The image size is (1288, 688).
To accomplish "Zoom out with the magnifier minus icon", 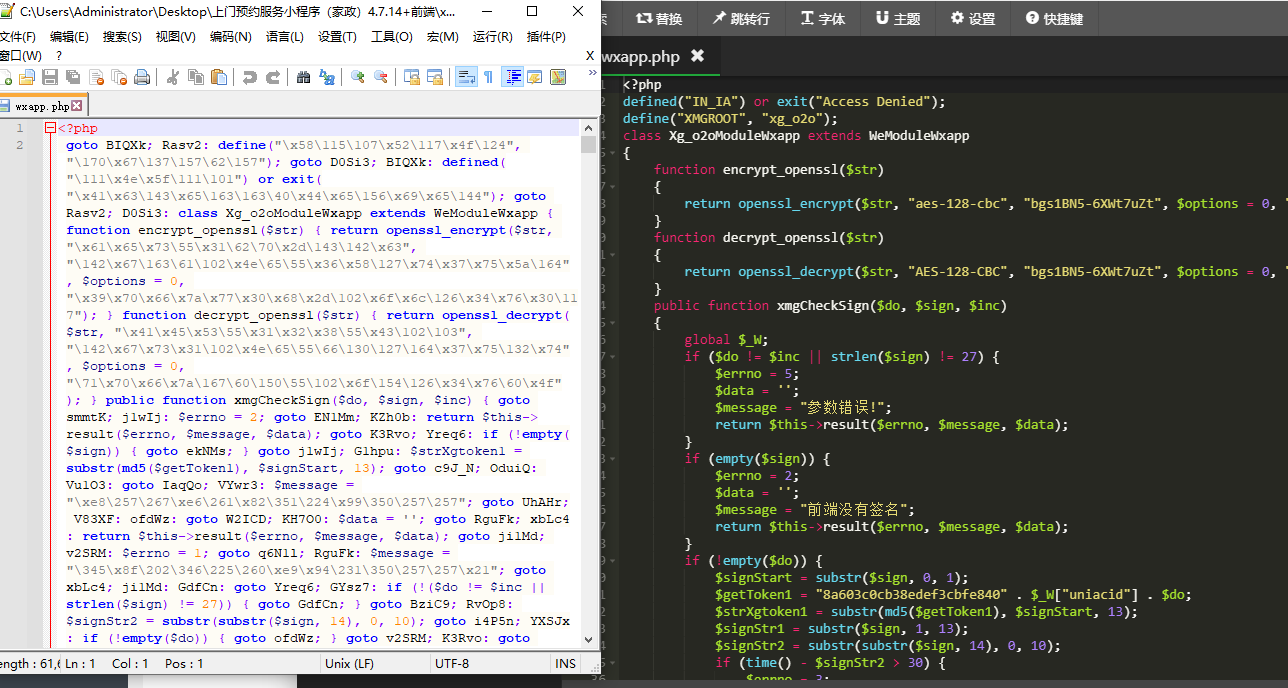I will tap(381, 77).
